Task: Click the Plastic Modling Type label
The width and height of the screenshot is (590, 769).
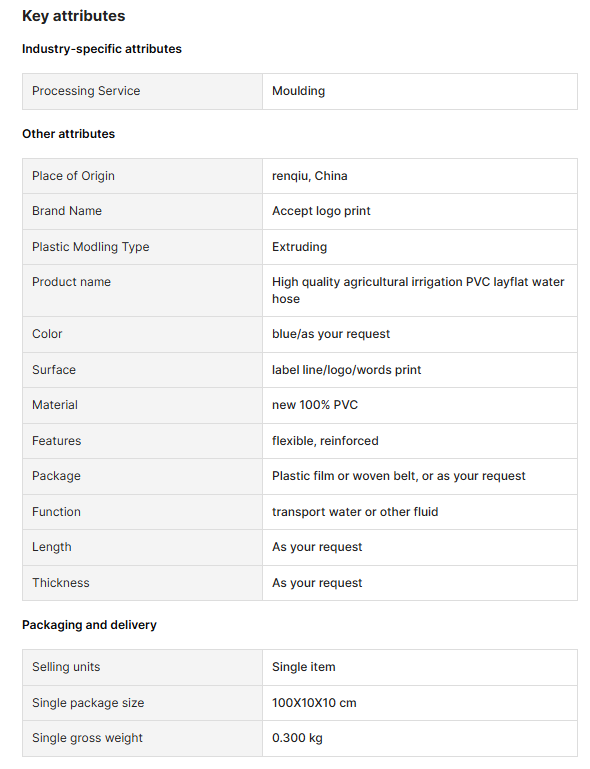Action: pos(91,247)
